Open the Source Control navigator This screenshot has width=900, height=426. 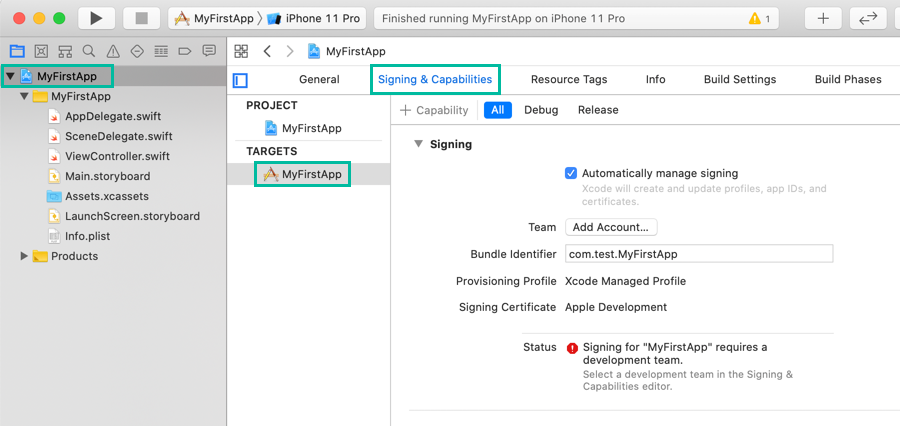point(41,51)
